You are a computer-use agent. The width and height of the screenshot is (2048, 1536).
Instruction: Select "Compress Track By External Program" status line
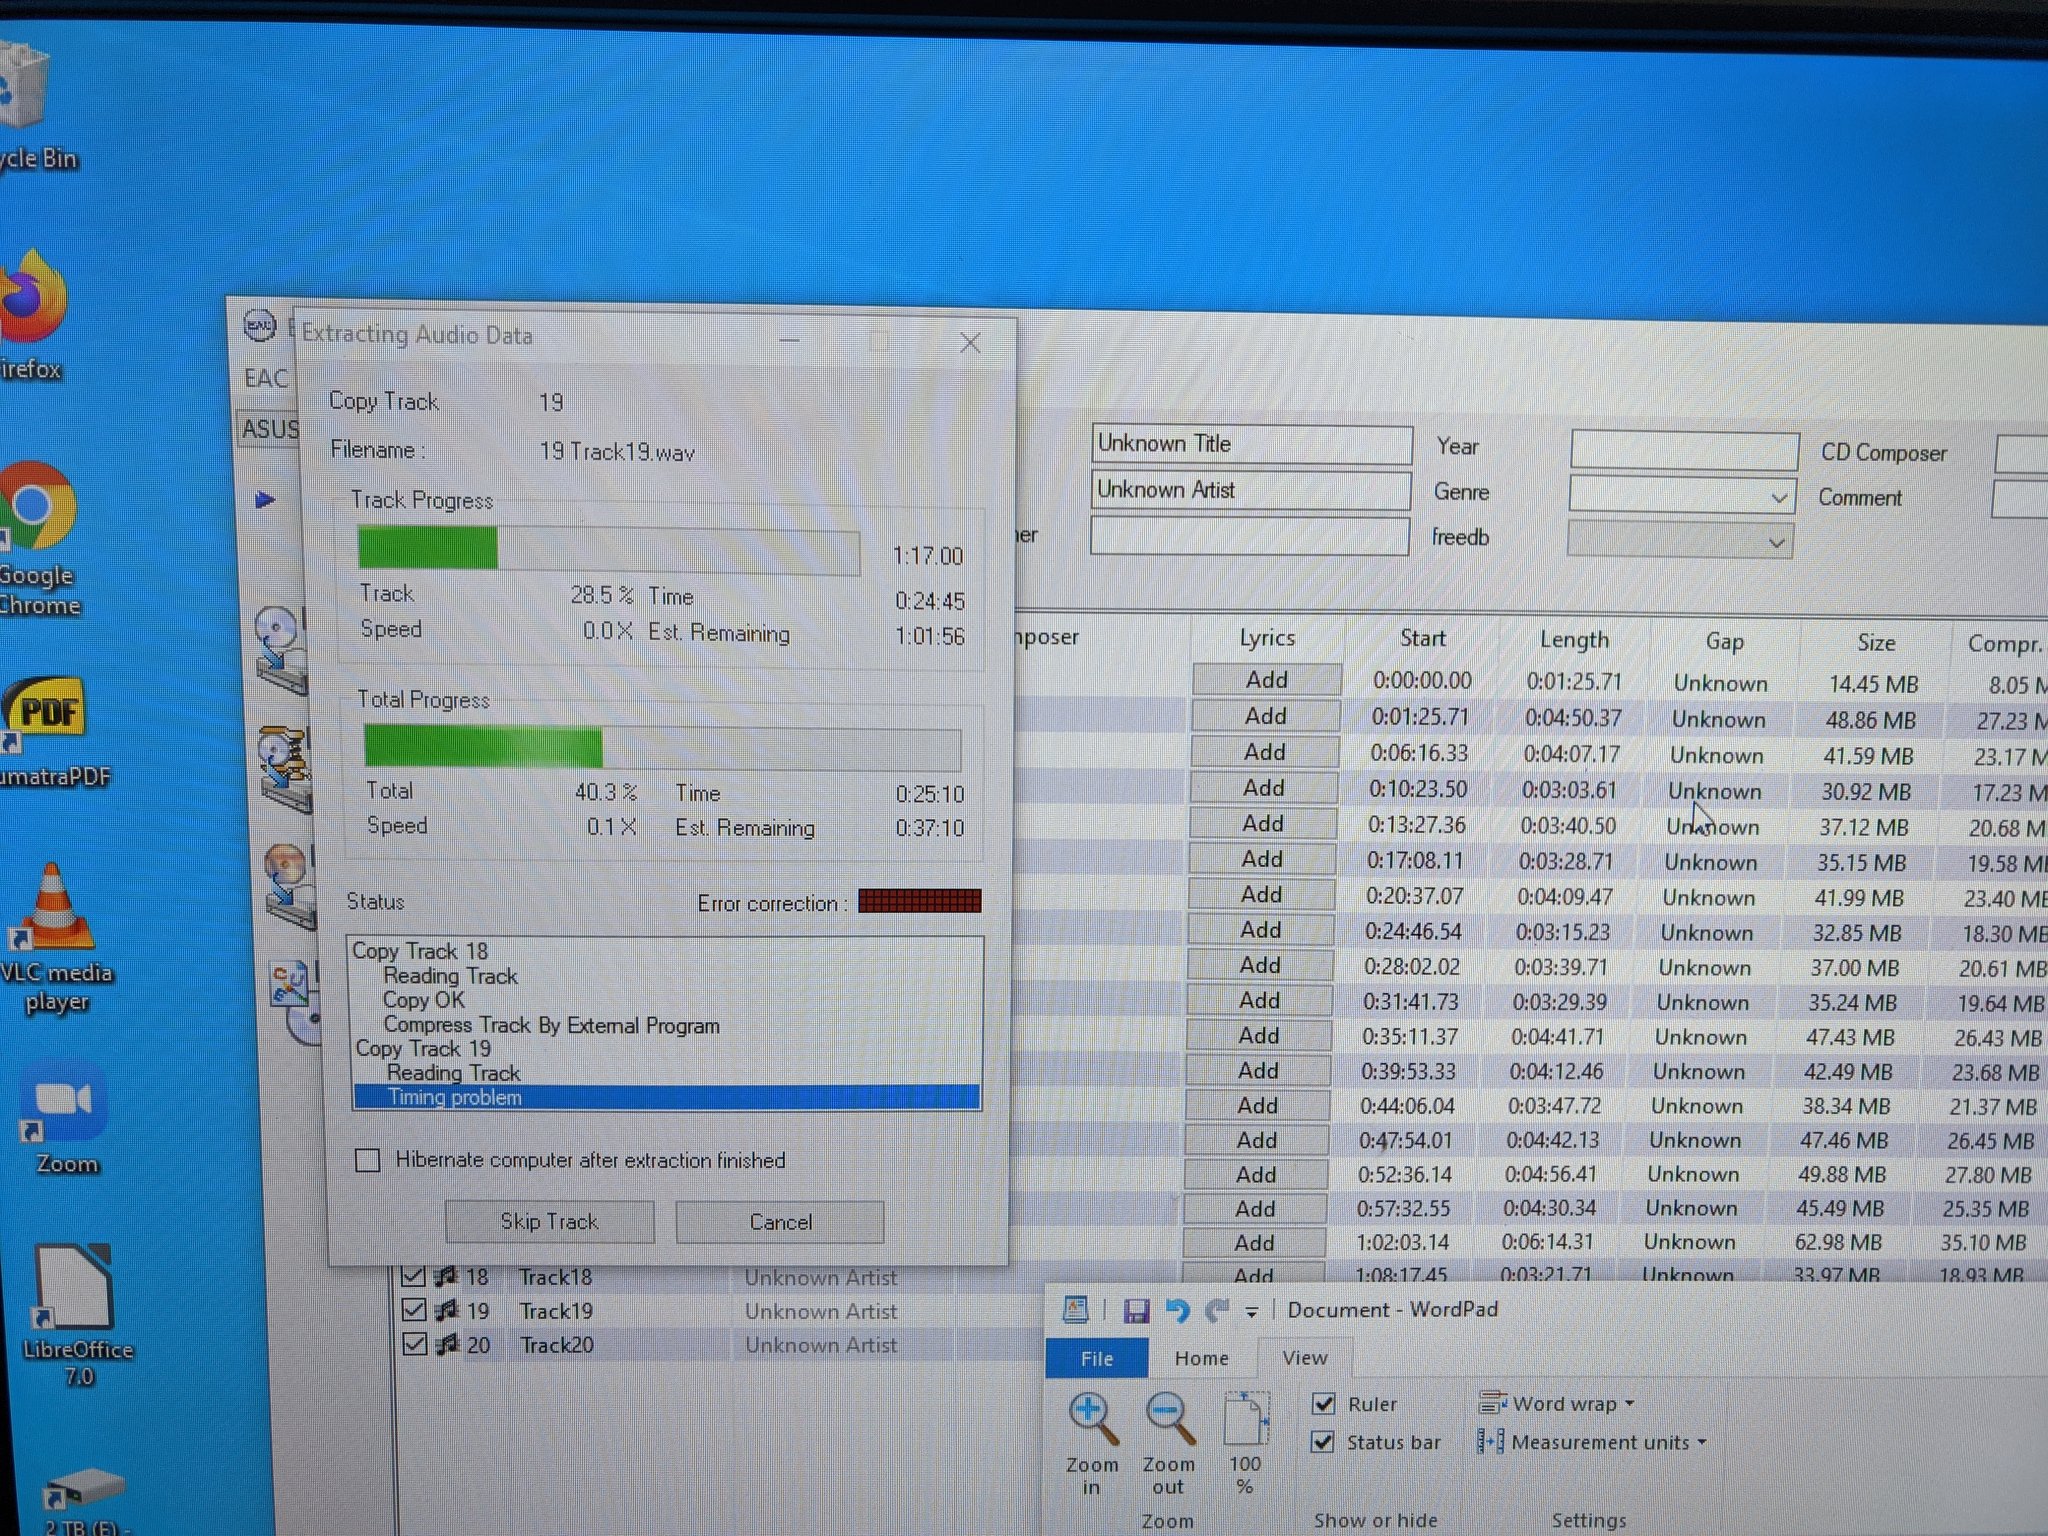pyautogui.click(x=551, y=1025)
